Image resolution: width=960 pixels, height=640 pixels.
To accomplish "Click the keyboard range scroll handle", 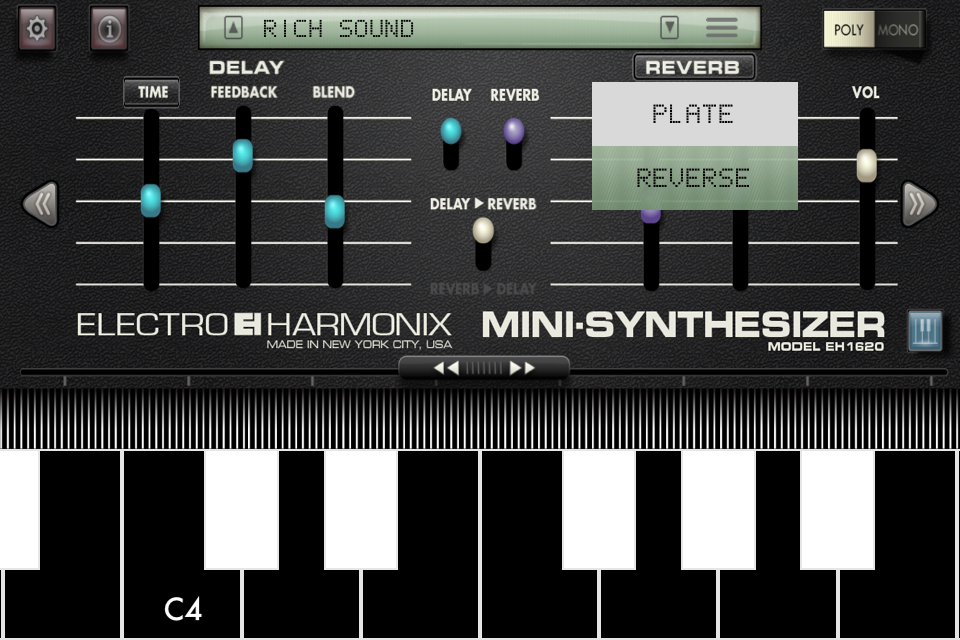I will pos(484,367).
